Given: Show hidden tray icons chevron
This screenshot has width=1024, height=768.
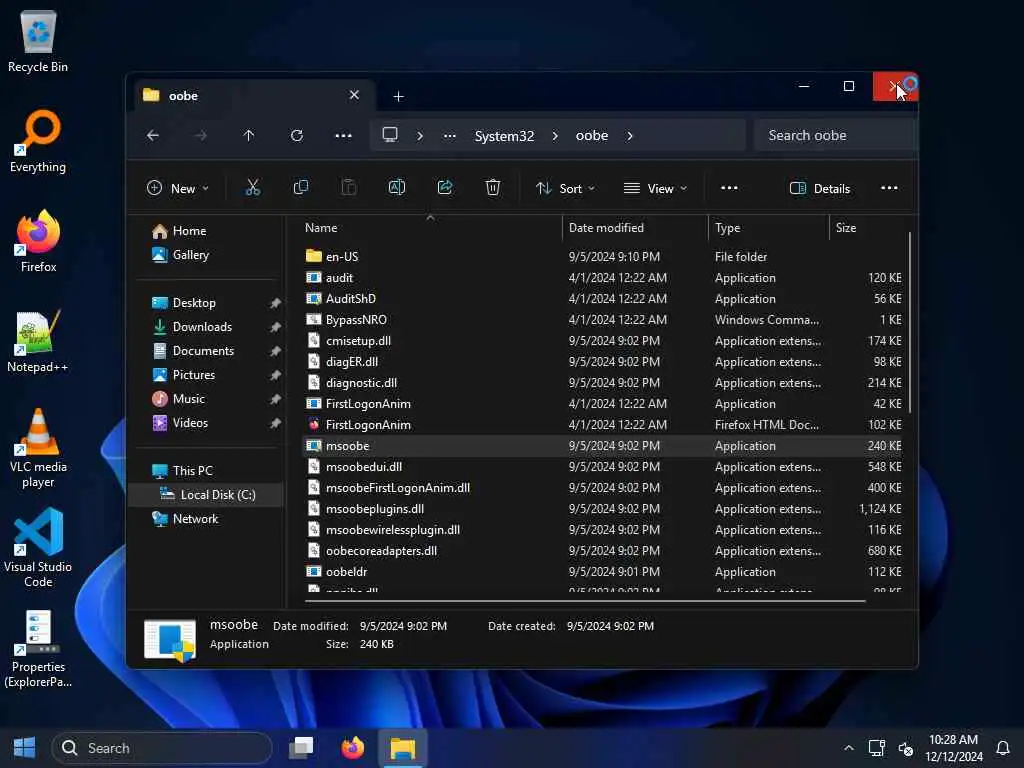Looking at the screenshot, I should tap(848, 748).
